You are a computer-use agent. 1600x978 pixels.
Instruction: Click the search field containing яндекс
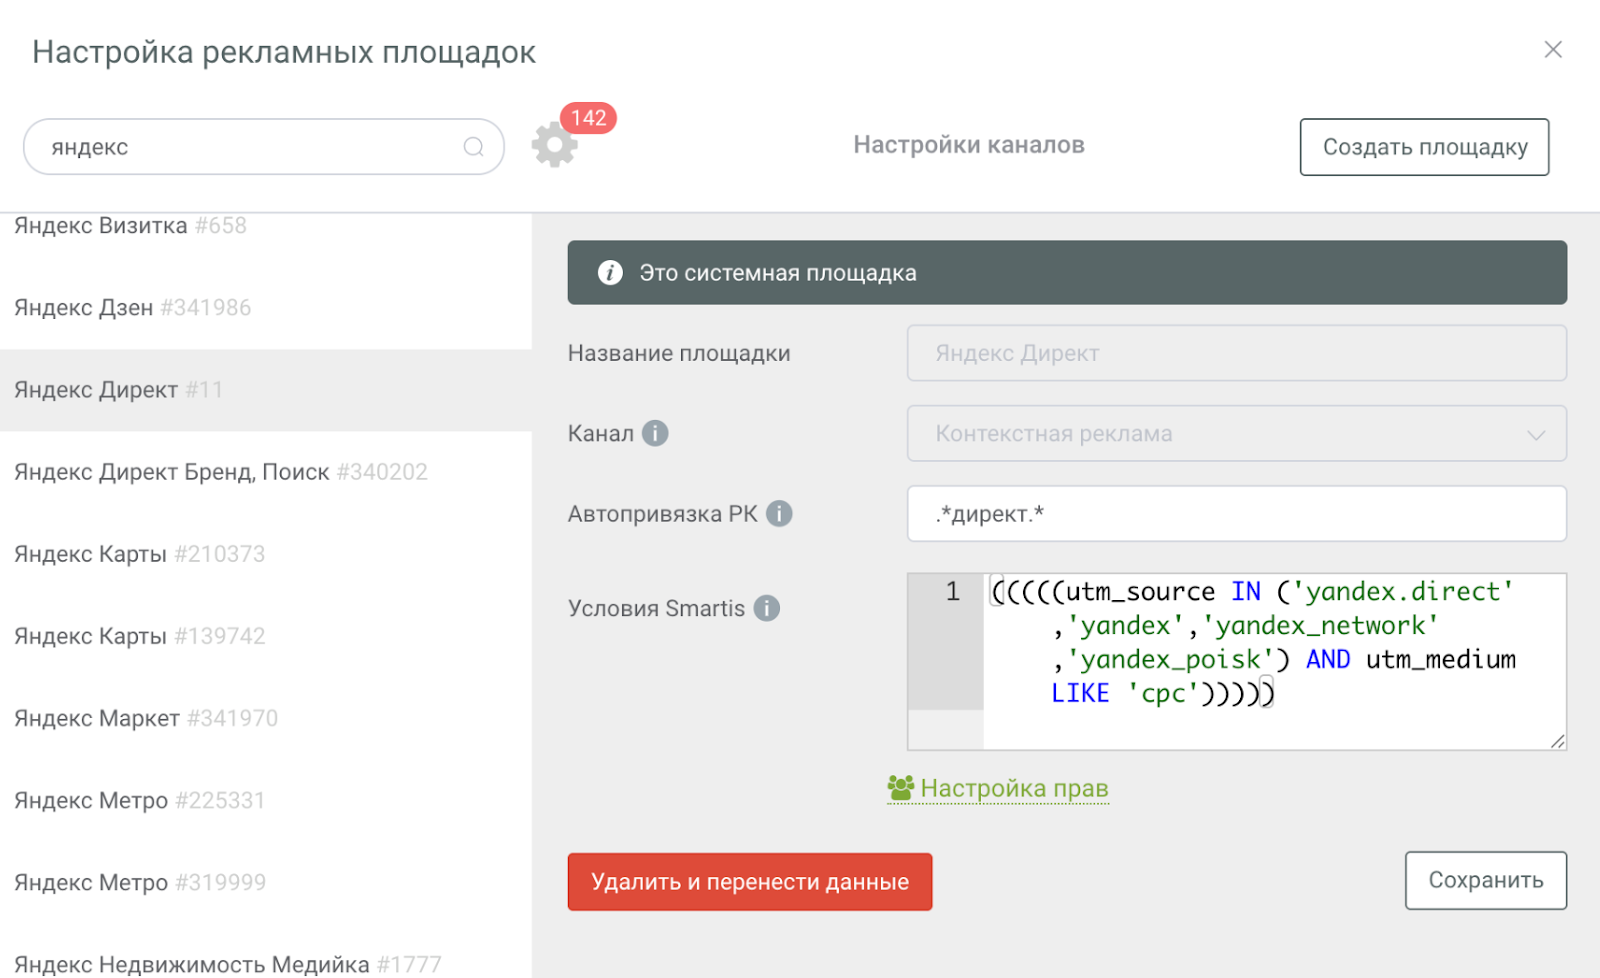point(263,147)
